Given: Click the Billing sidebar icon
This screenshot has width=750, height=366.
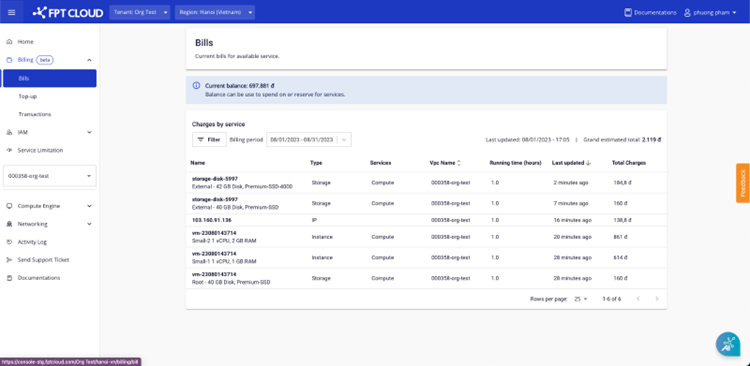Looking at the screenshot, I should pos(9,60).
